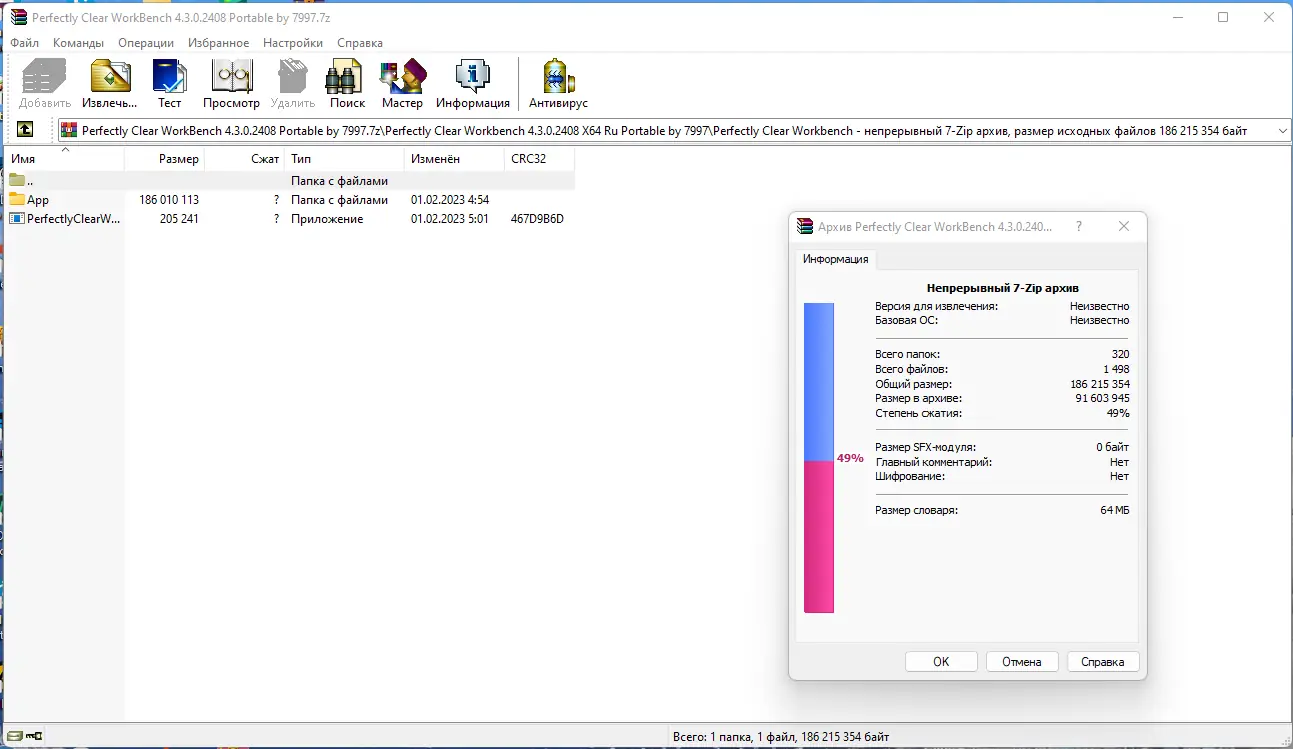Click the drive icon in the status bar
Image resolution: width=1293 pixels, height=749 pixels.
tap(14, 737)
